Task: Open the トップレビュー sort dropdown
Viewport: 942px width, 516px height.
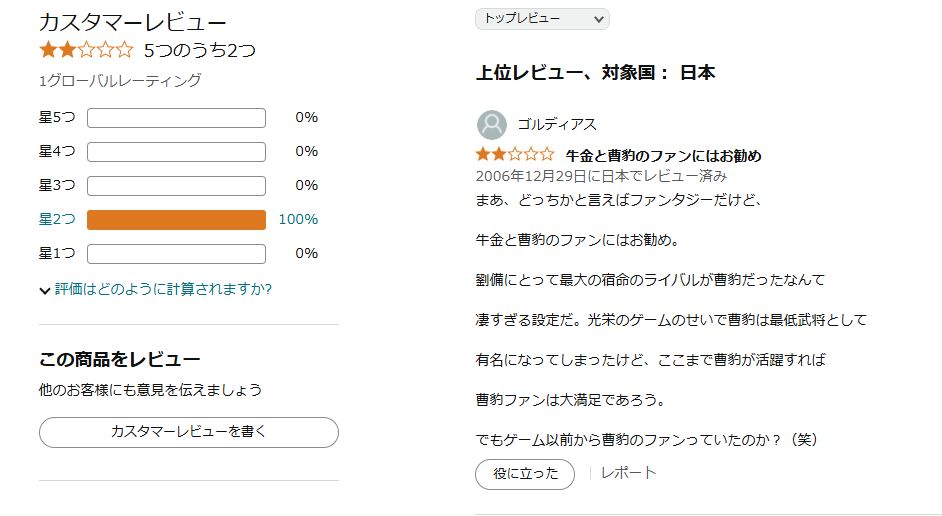Action: pyautogui.click(x=542, y=19)
